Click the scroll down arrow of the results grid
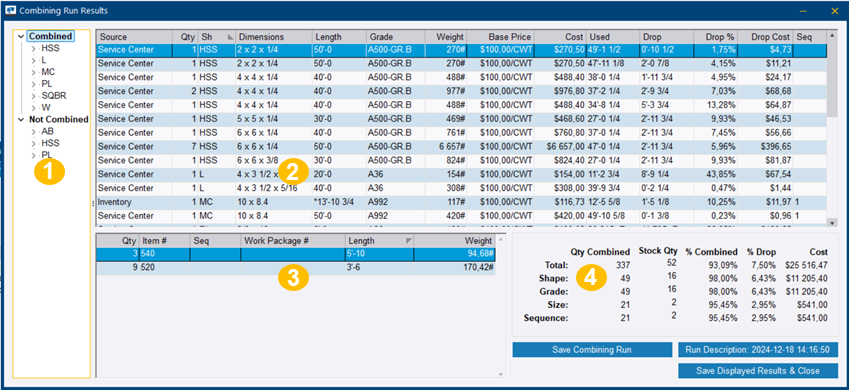This screenshot has width=850, height=391. pyautogui.click(x=833, y=222)
